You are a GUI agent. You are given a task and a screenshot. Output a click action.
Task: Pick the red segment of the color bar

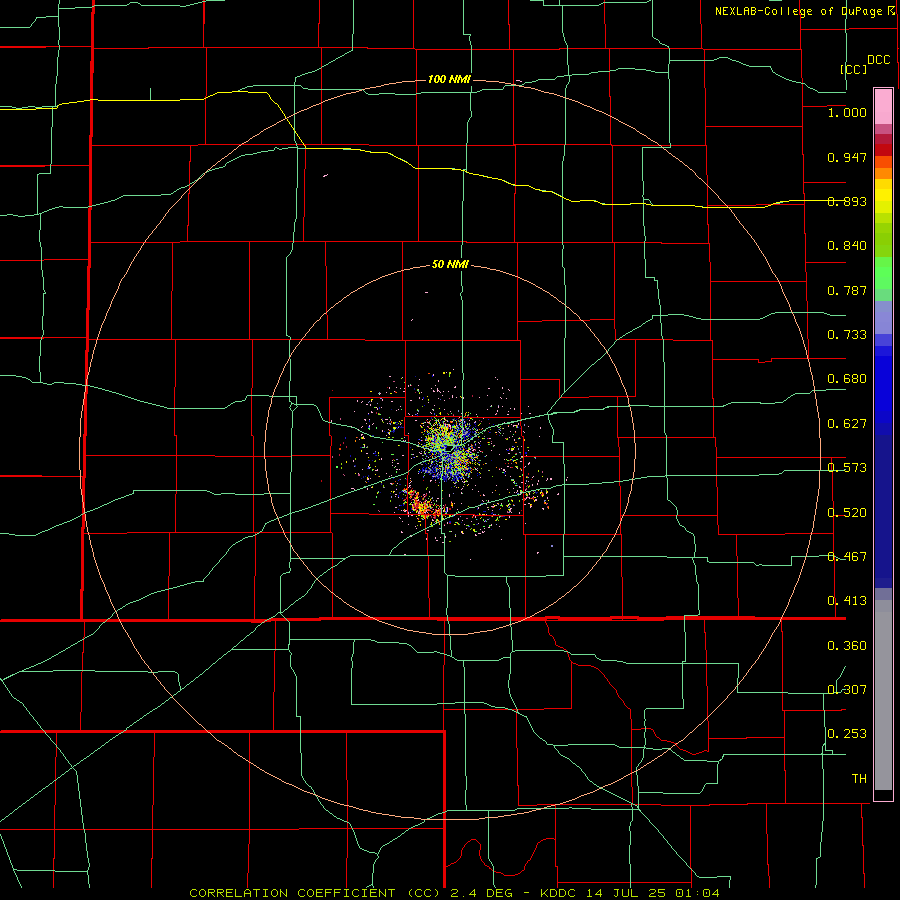883,150
